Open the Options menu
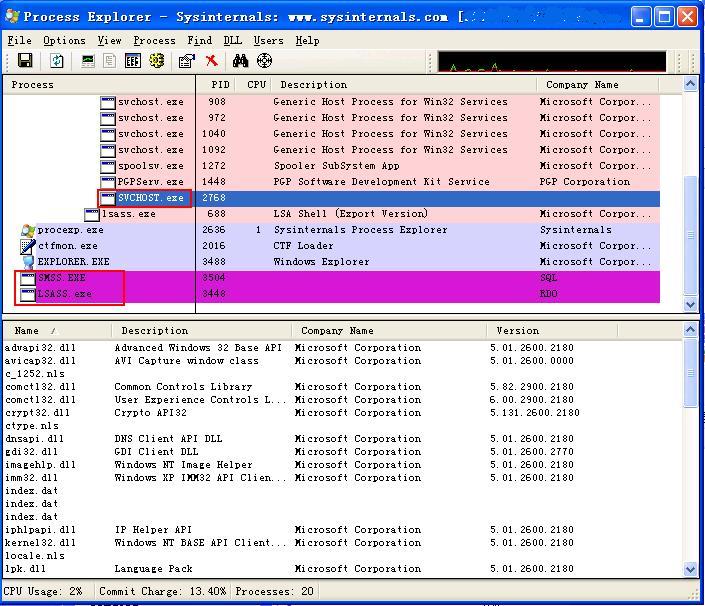The image size is (705, 606). coord(64,40)
